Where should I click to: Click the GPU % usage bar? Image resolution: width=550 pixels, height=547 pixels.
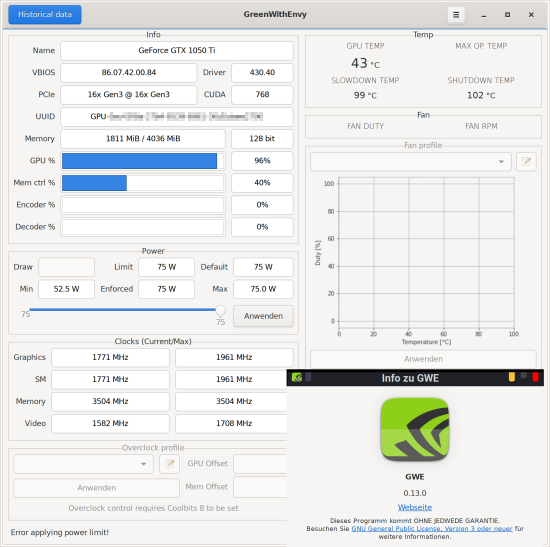pos(143,161)
